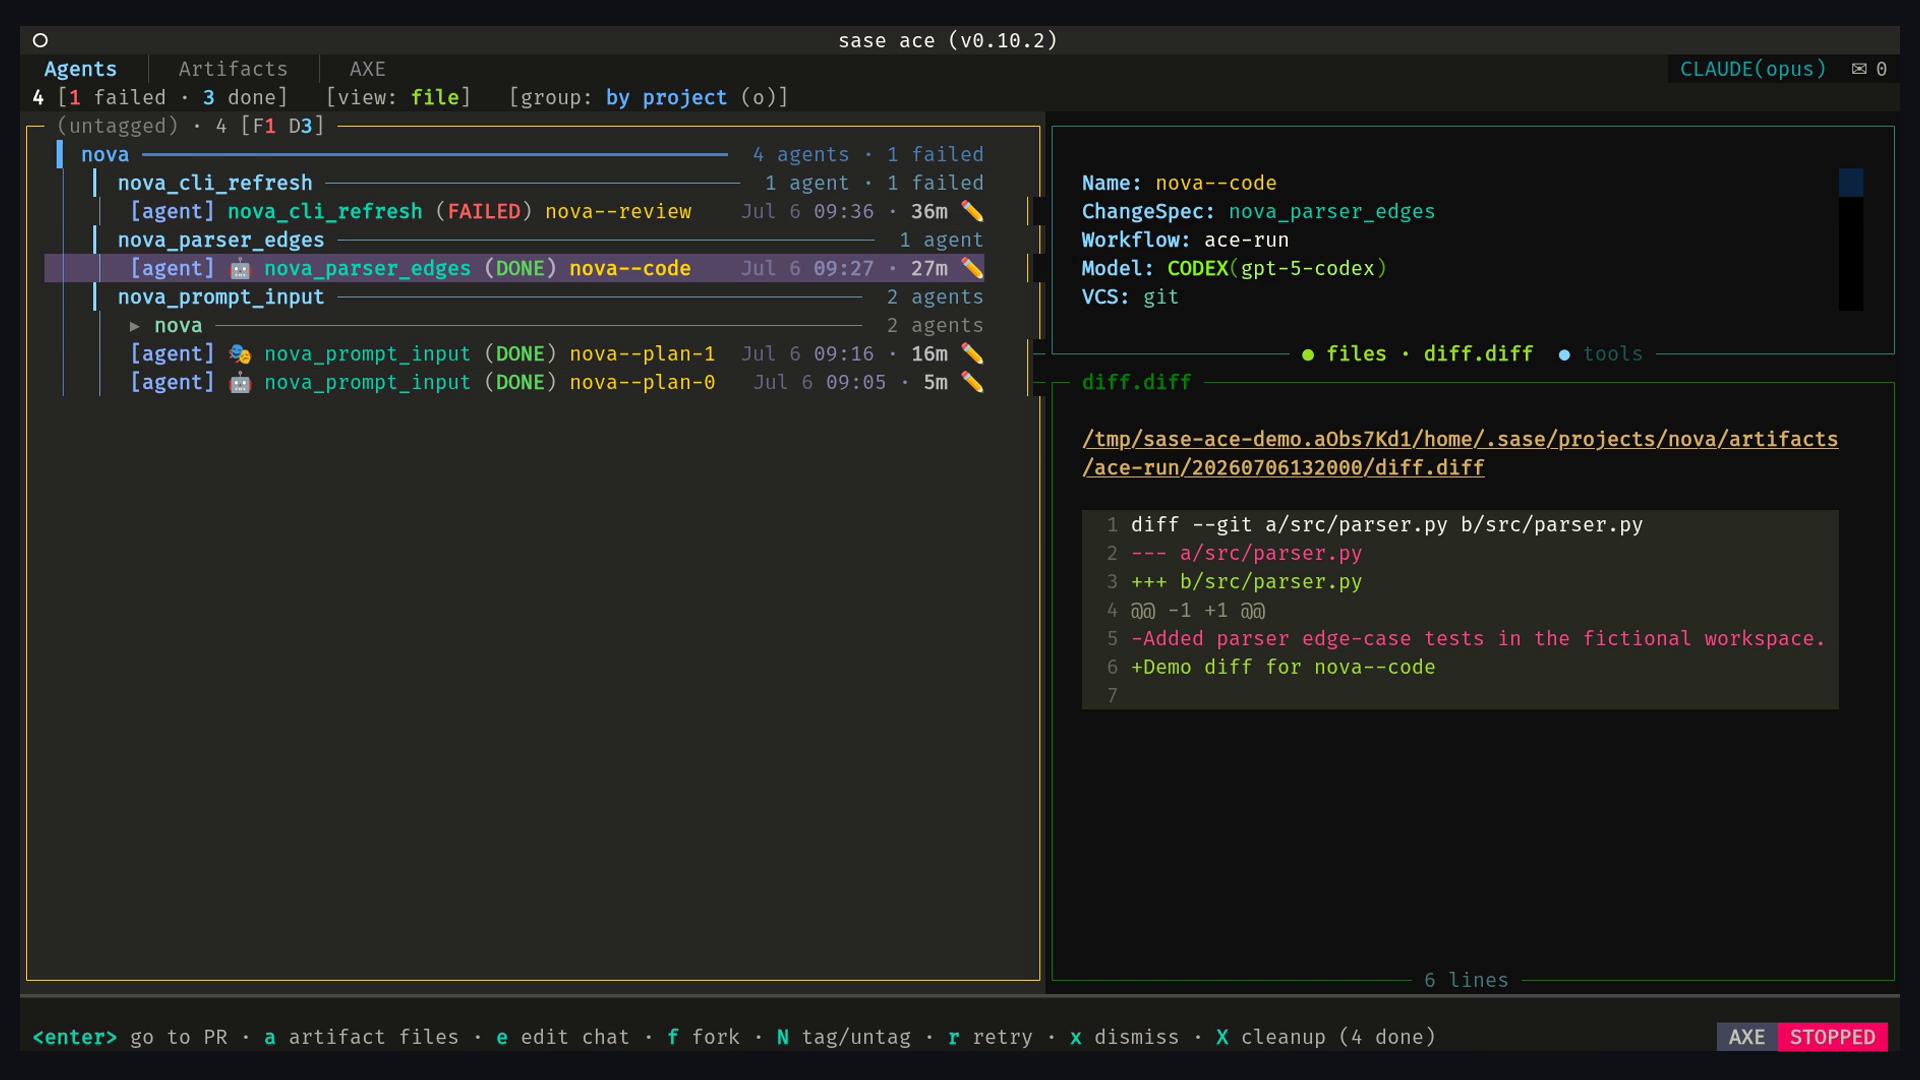
Task: Open the diff.diff file path link
Action: [1460, 453]
